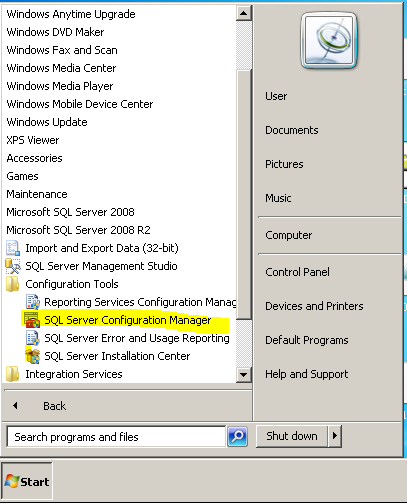Open the Shut down options arrow
The height and width of the screenshot is (503, 407).
(x=335, y=436)
